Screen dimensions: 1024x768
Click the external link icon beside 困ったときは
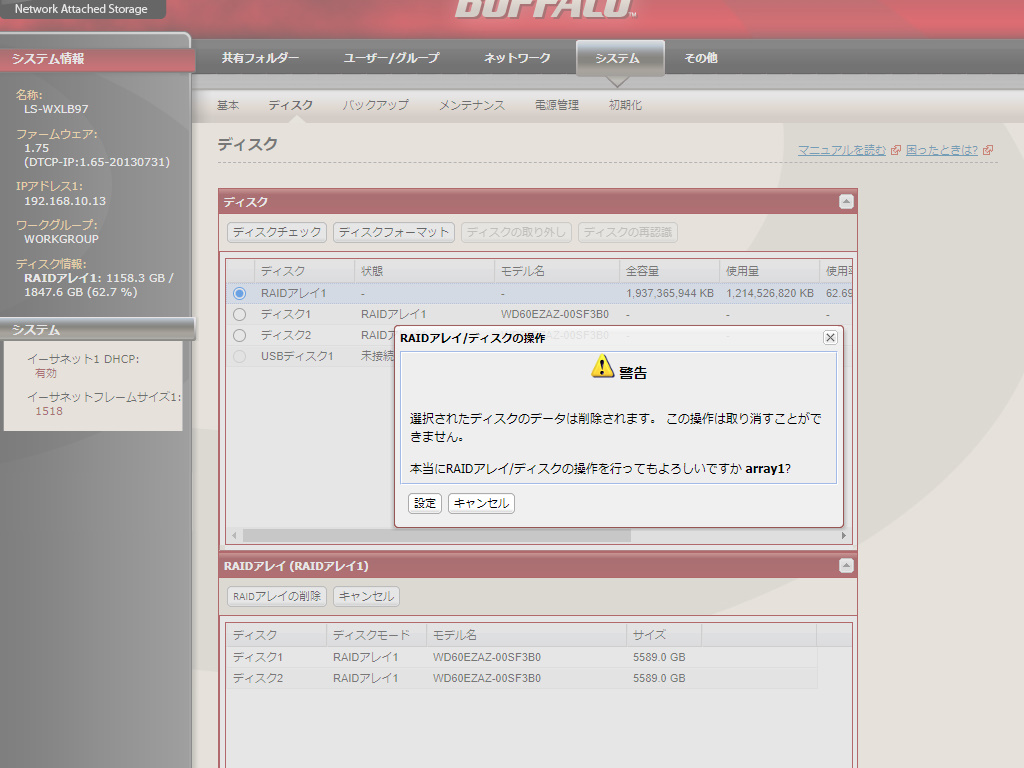click(988, 150)
